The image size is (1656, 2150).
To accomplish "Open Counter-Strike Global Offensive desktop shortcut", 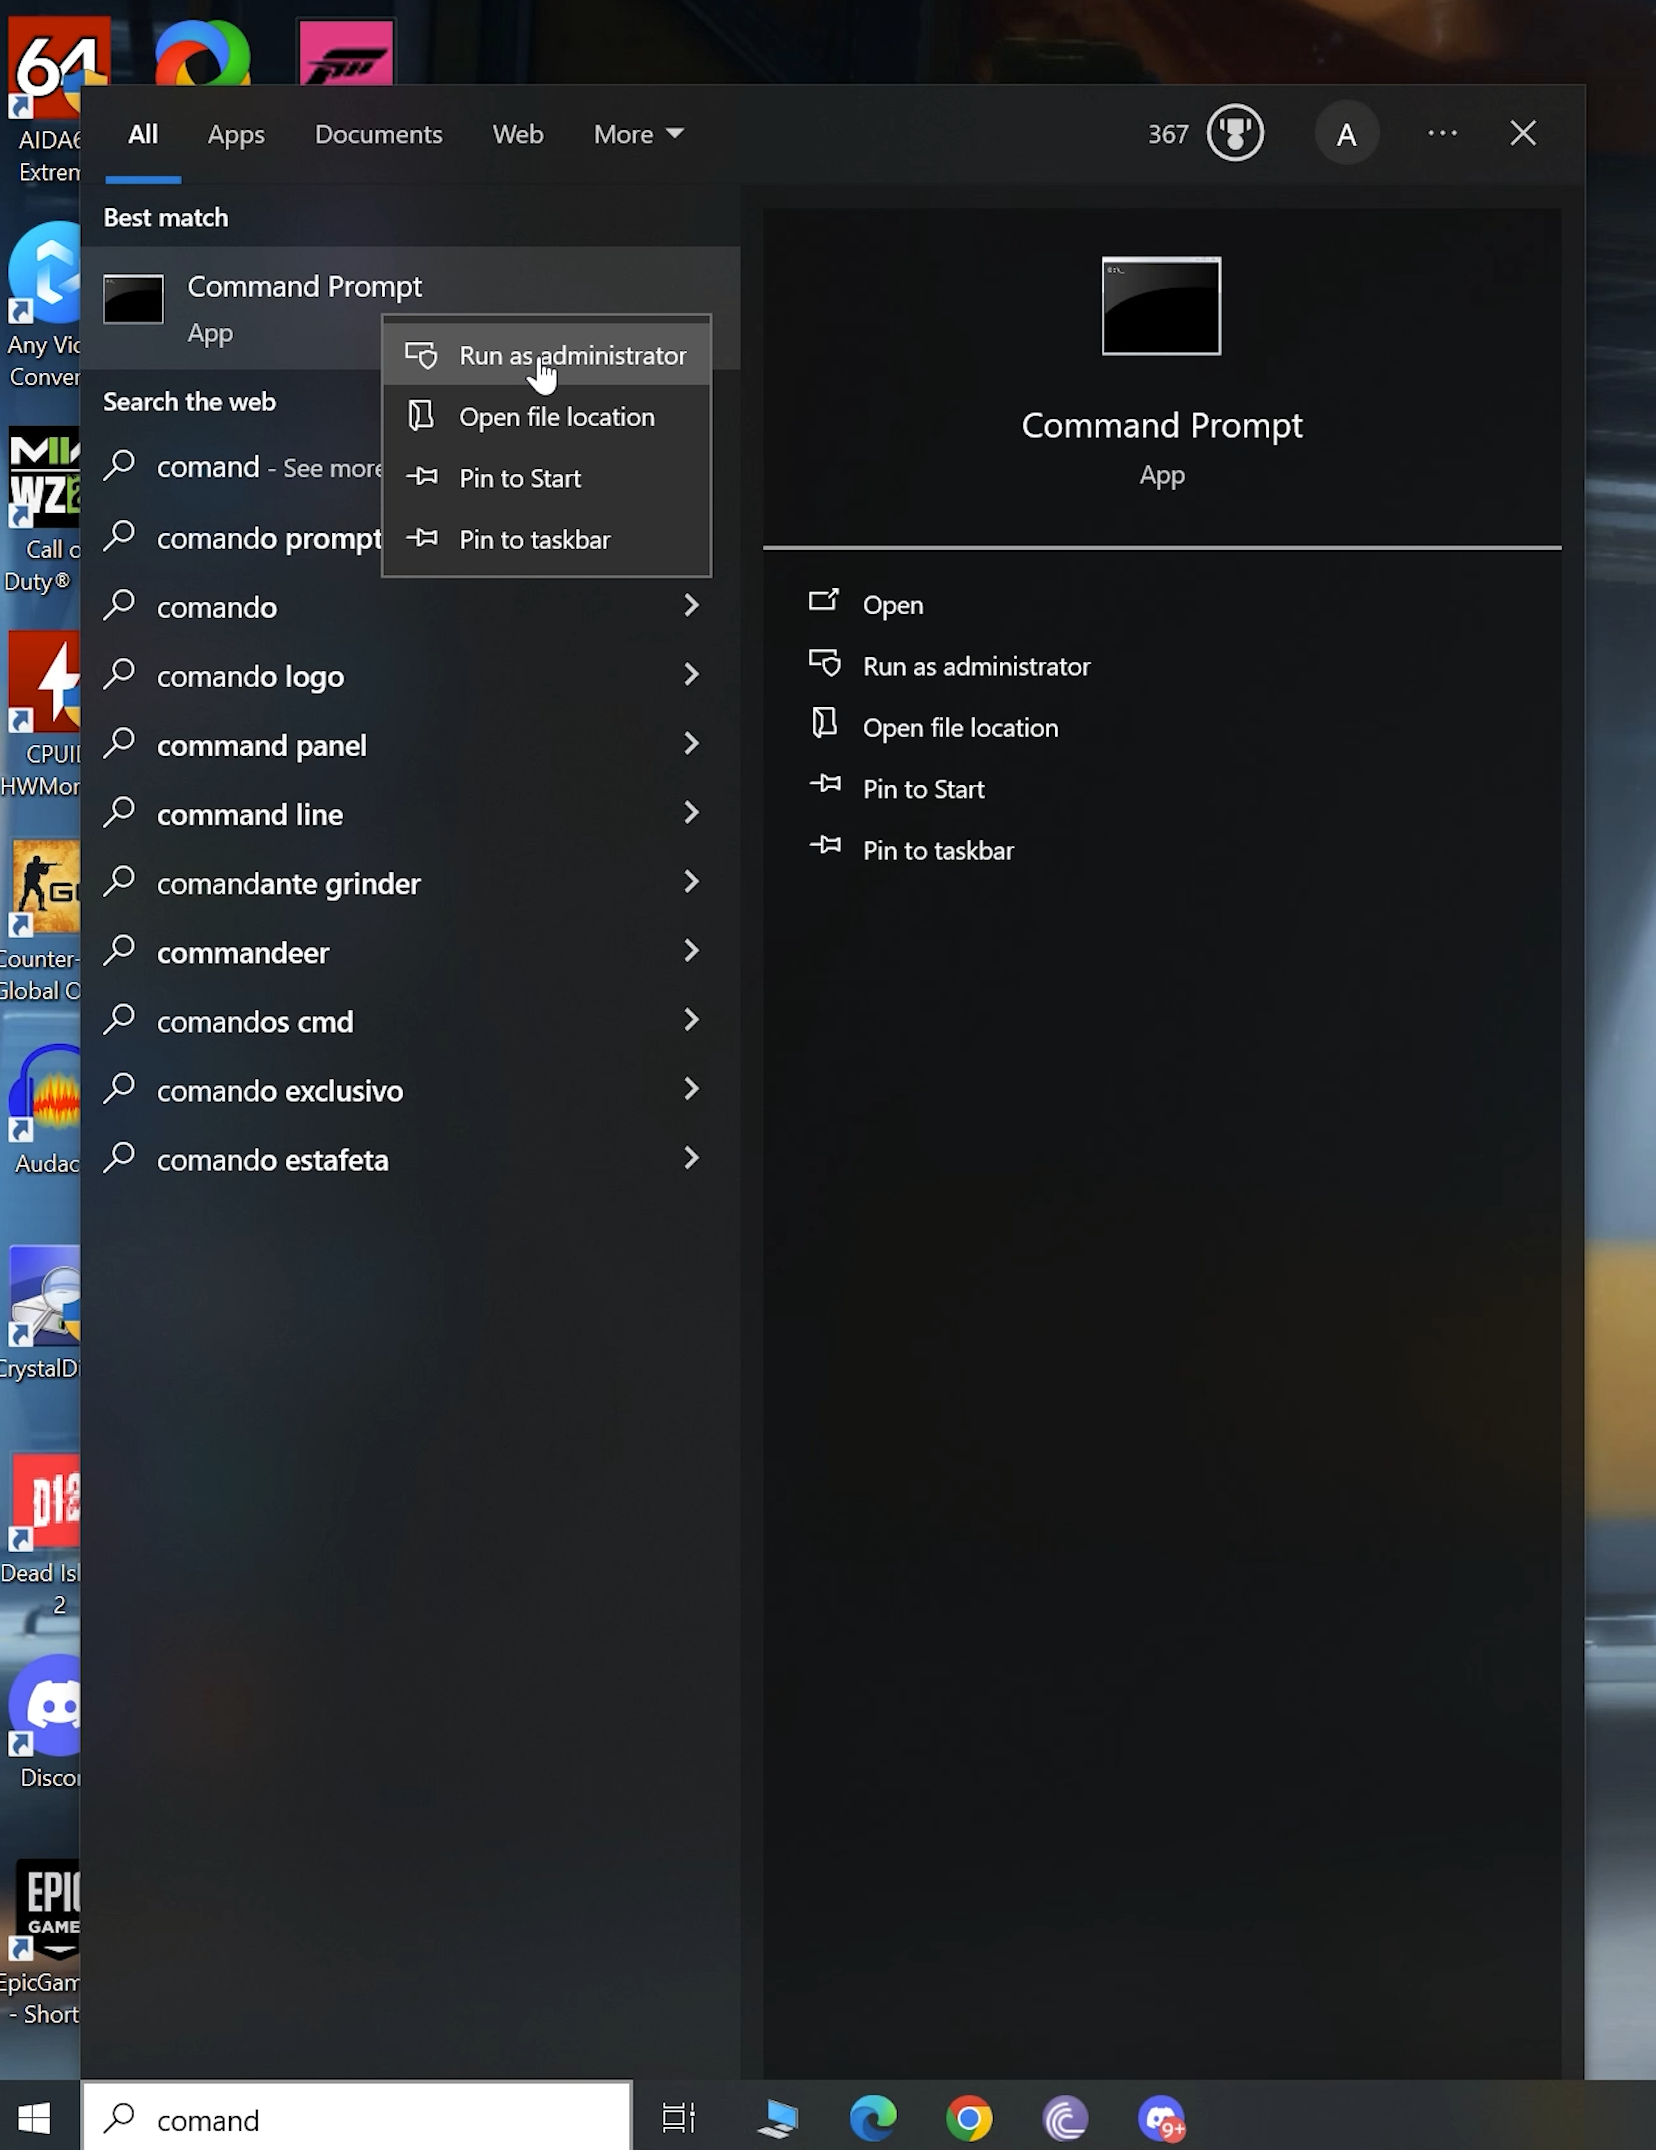I will [41, 920].
